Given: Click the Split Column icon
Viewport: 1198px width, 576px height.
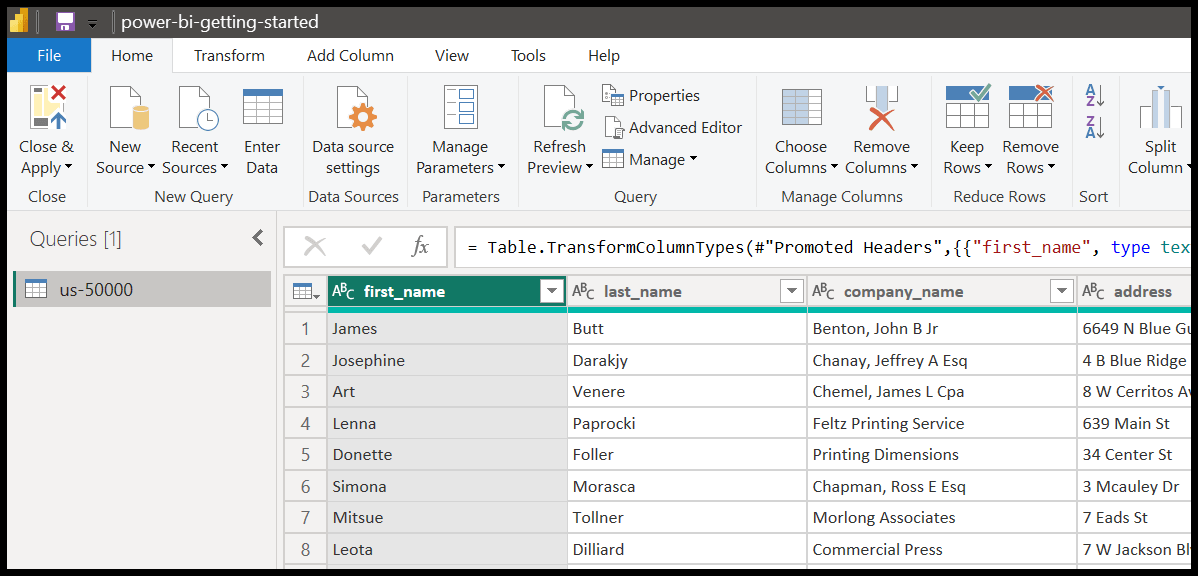Looking at the screenshot, I should (1160, 107).
